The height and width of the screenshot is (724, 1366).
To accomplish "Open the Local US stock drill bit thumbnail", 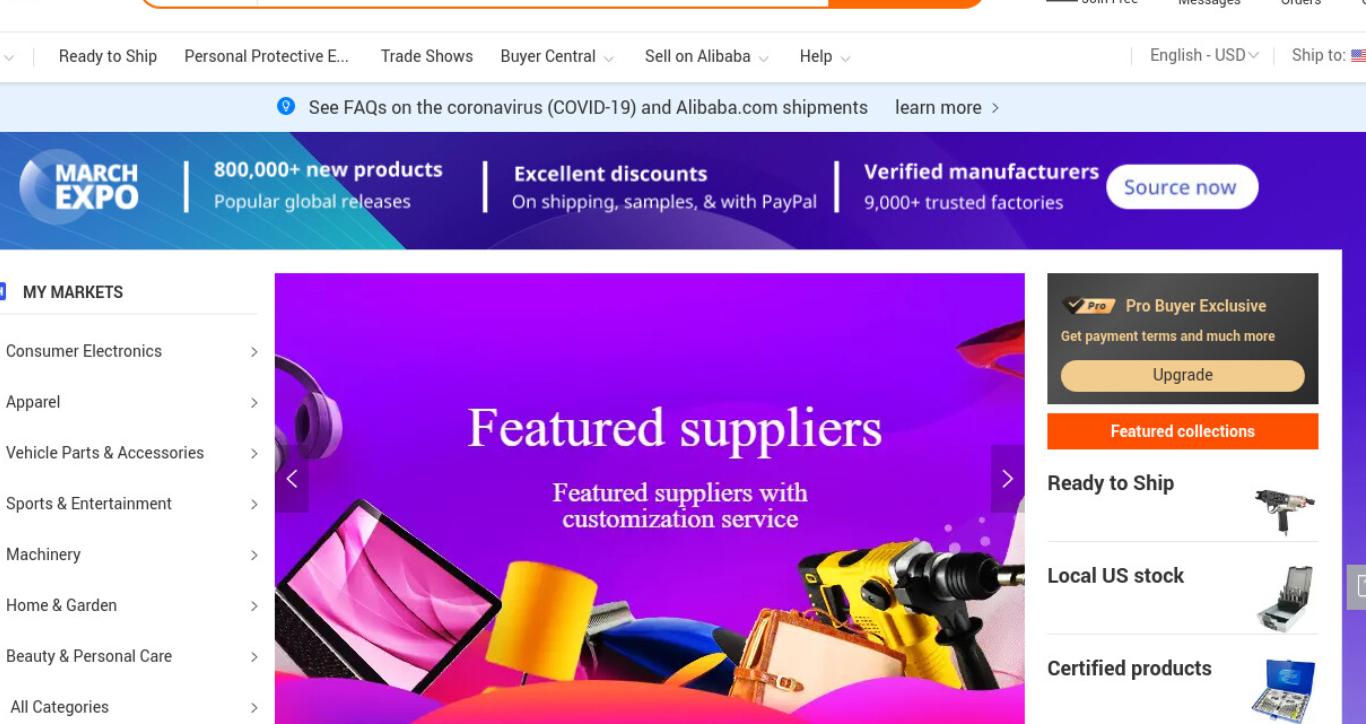I will [x=1285, y=600].
